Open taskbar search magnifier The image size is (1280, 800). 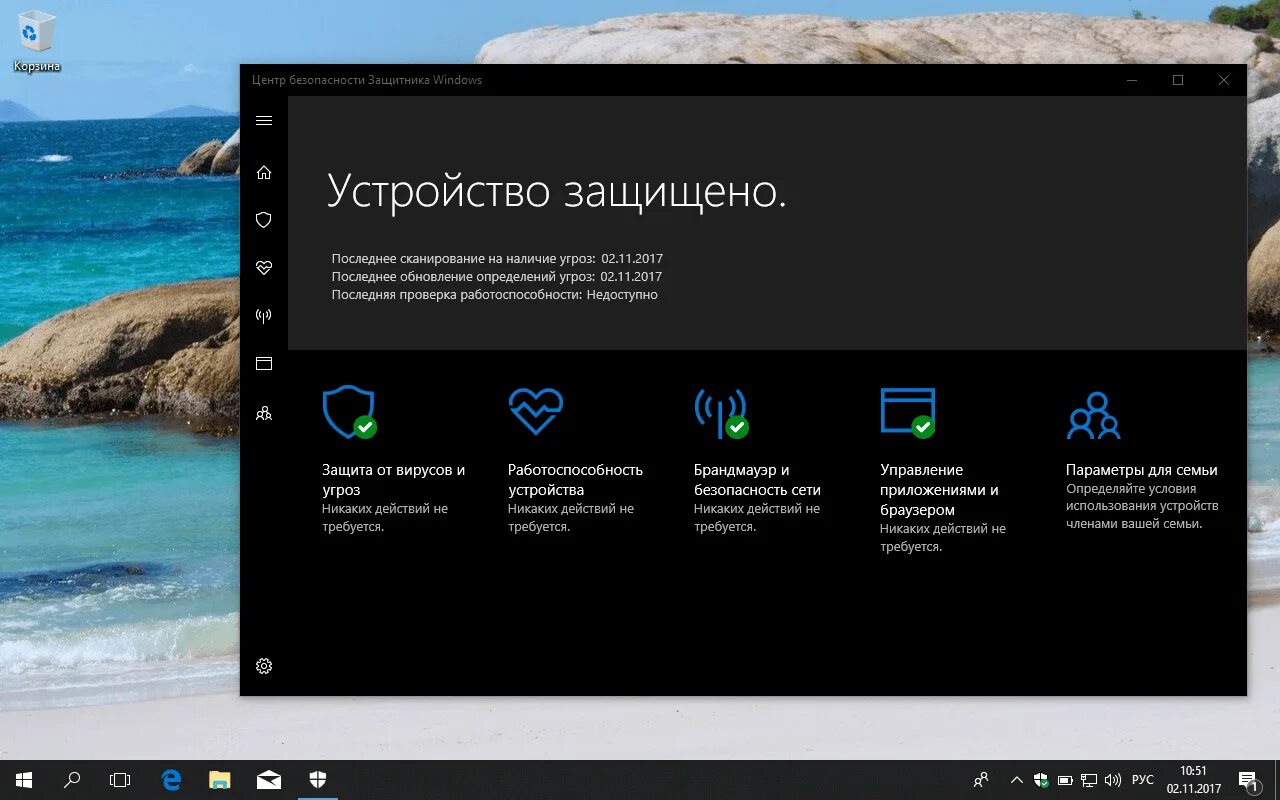click(72, 780)
